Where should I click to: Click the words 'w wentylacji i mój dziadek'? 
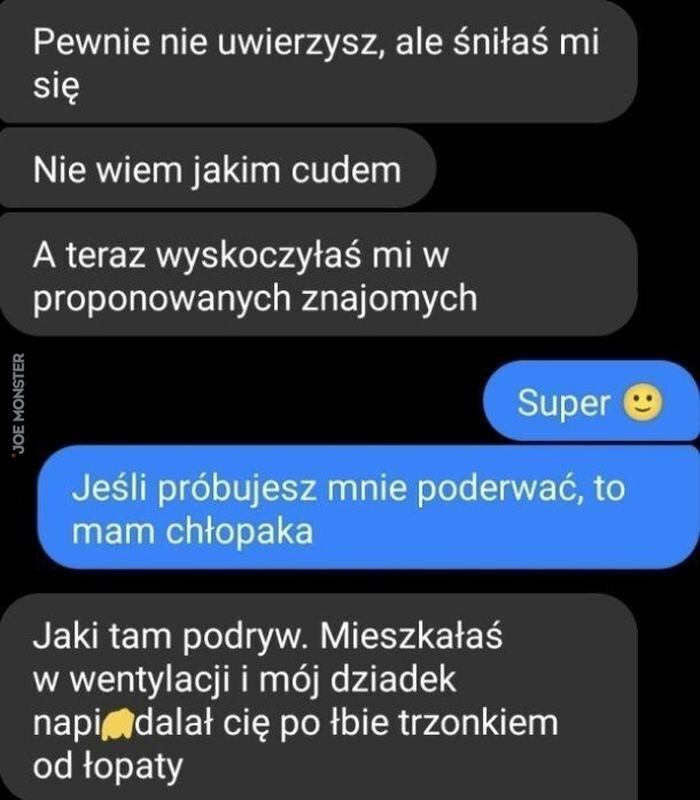tap(244, 681)
